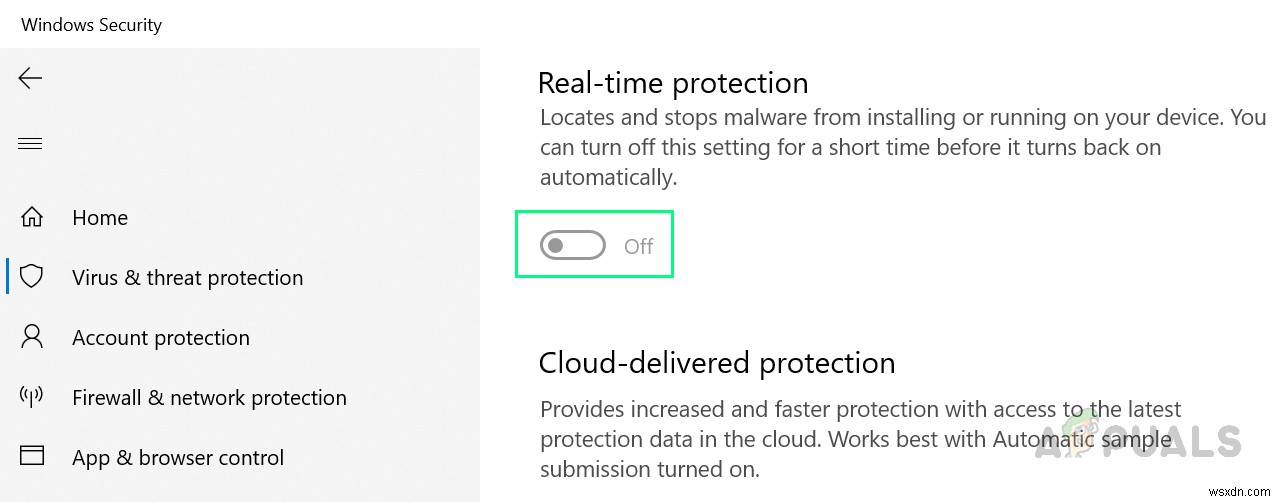Click the back arrow icon
The image size is (1282, 502).
(x=31, y=78)
